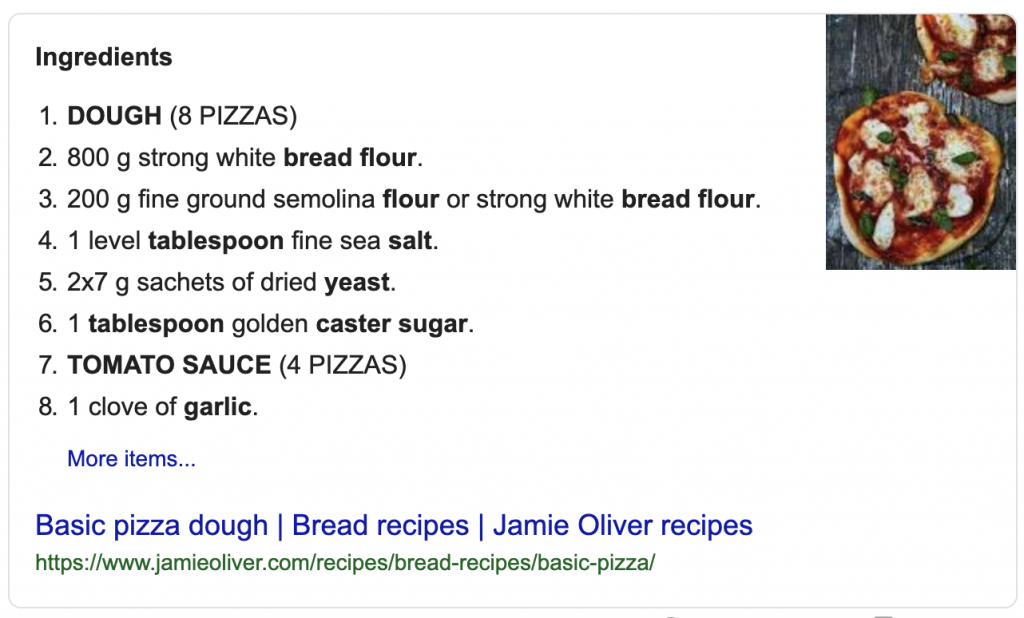Click the 200 g fine ground semolina line
Viewport: 1024px width, 618px height.
click(413, 199)
